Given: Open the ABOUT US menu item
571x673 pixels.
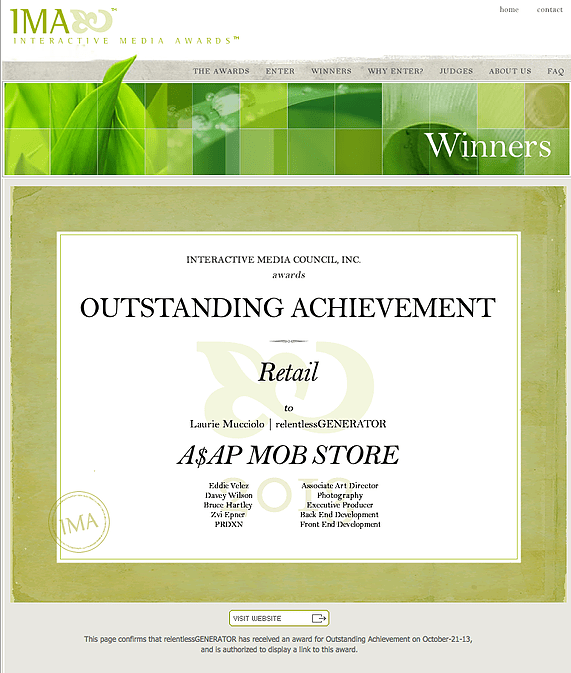Looking at the screenshot, I should (x=510, y=71).
